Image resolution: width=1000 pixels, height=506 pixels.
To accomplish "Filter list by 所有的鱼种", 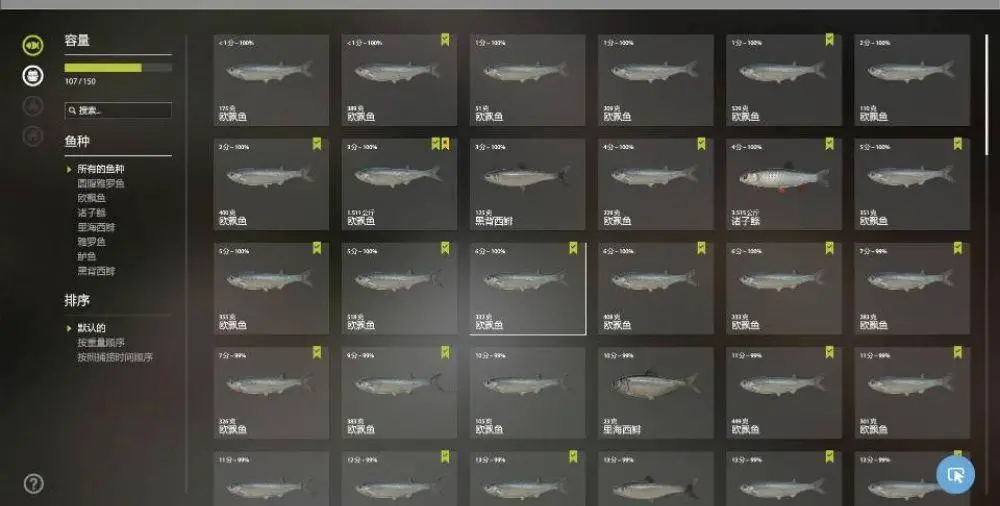I will click(101, 169).
